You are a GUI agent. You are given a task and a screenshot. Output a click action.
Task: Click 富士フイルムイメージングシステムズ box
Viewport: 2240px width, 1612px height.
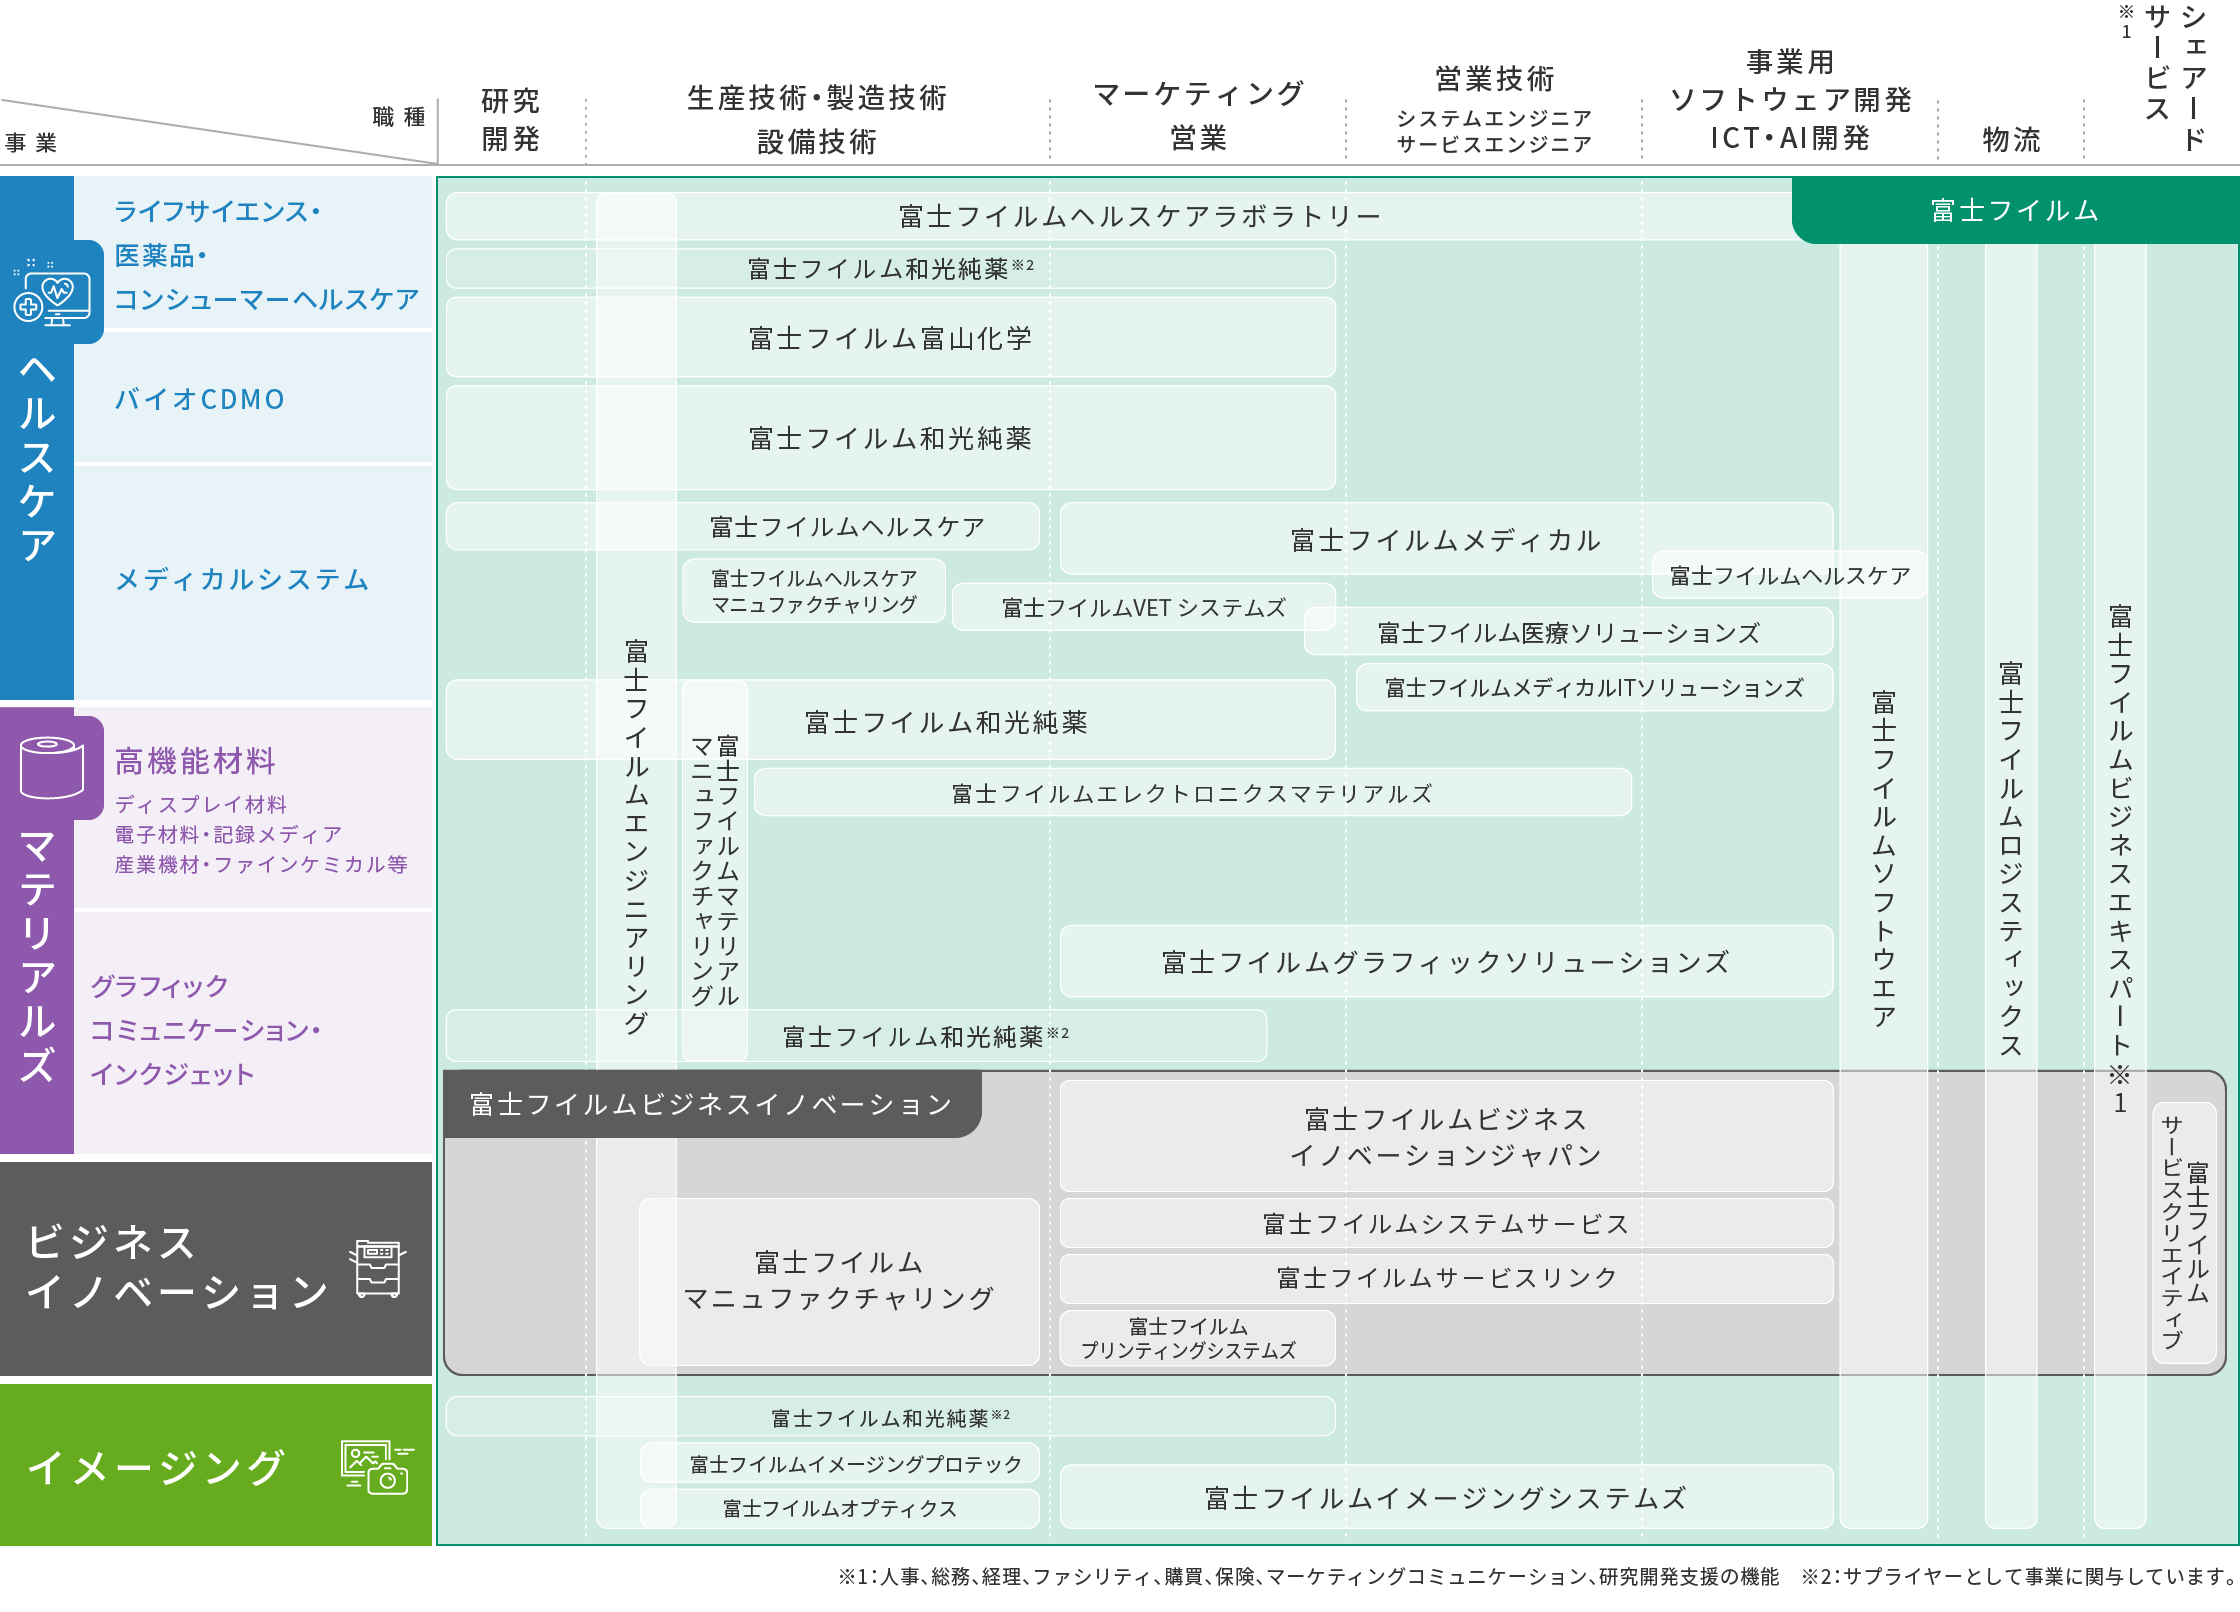[1446, 1497]
